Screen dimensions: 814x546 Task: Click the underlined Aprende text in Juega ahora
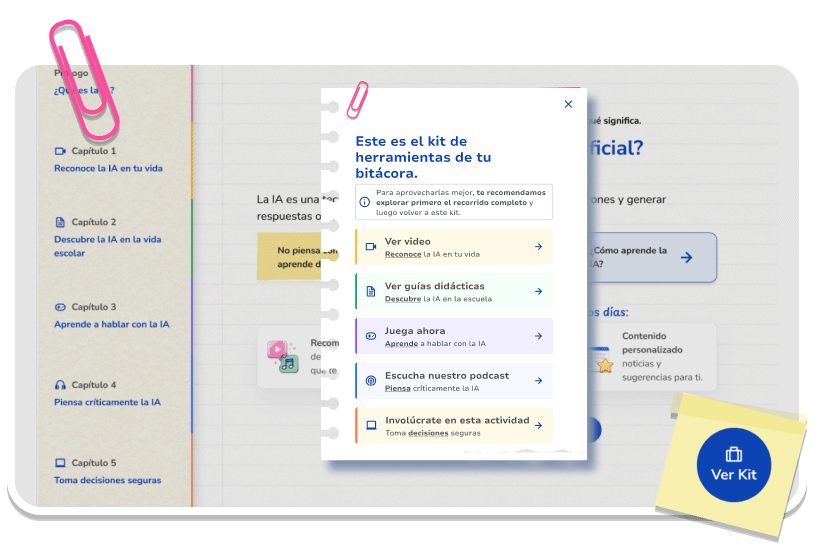401,344
